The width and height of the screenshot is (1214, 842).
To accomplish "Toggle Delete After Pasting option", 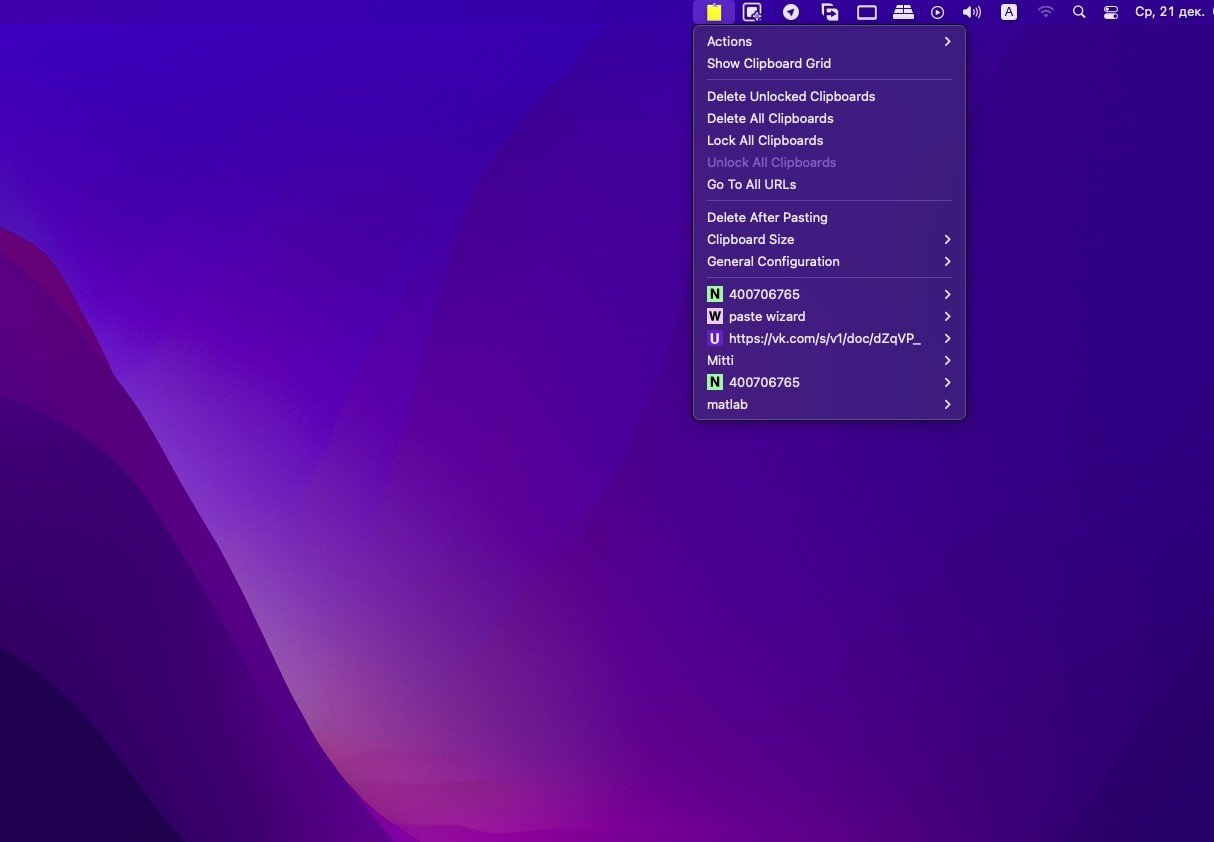I will point(767,217).
